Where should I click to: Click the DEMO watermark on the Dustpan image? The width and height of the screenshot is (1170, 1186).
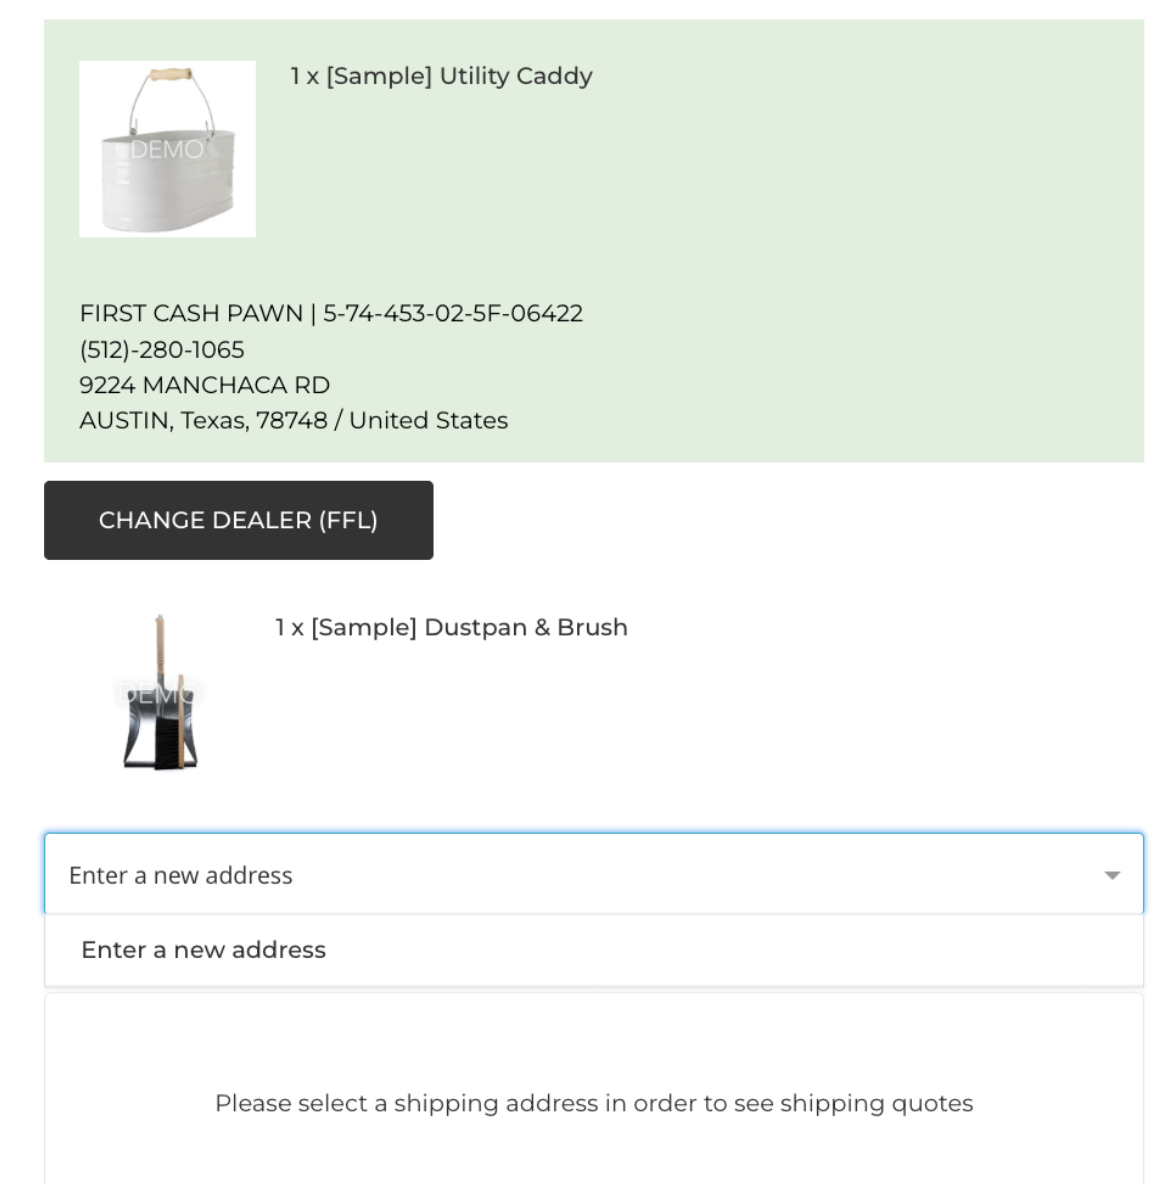pos(160,693)
